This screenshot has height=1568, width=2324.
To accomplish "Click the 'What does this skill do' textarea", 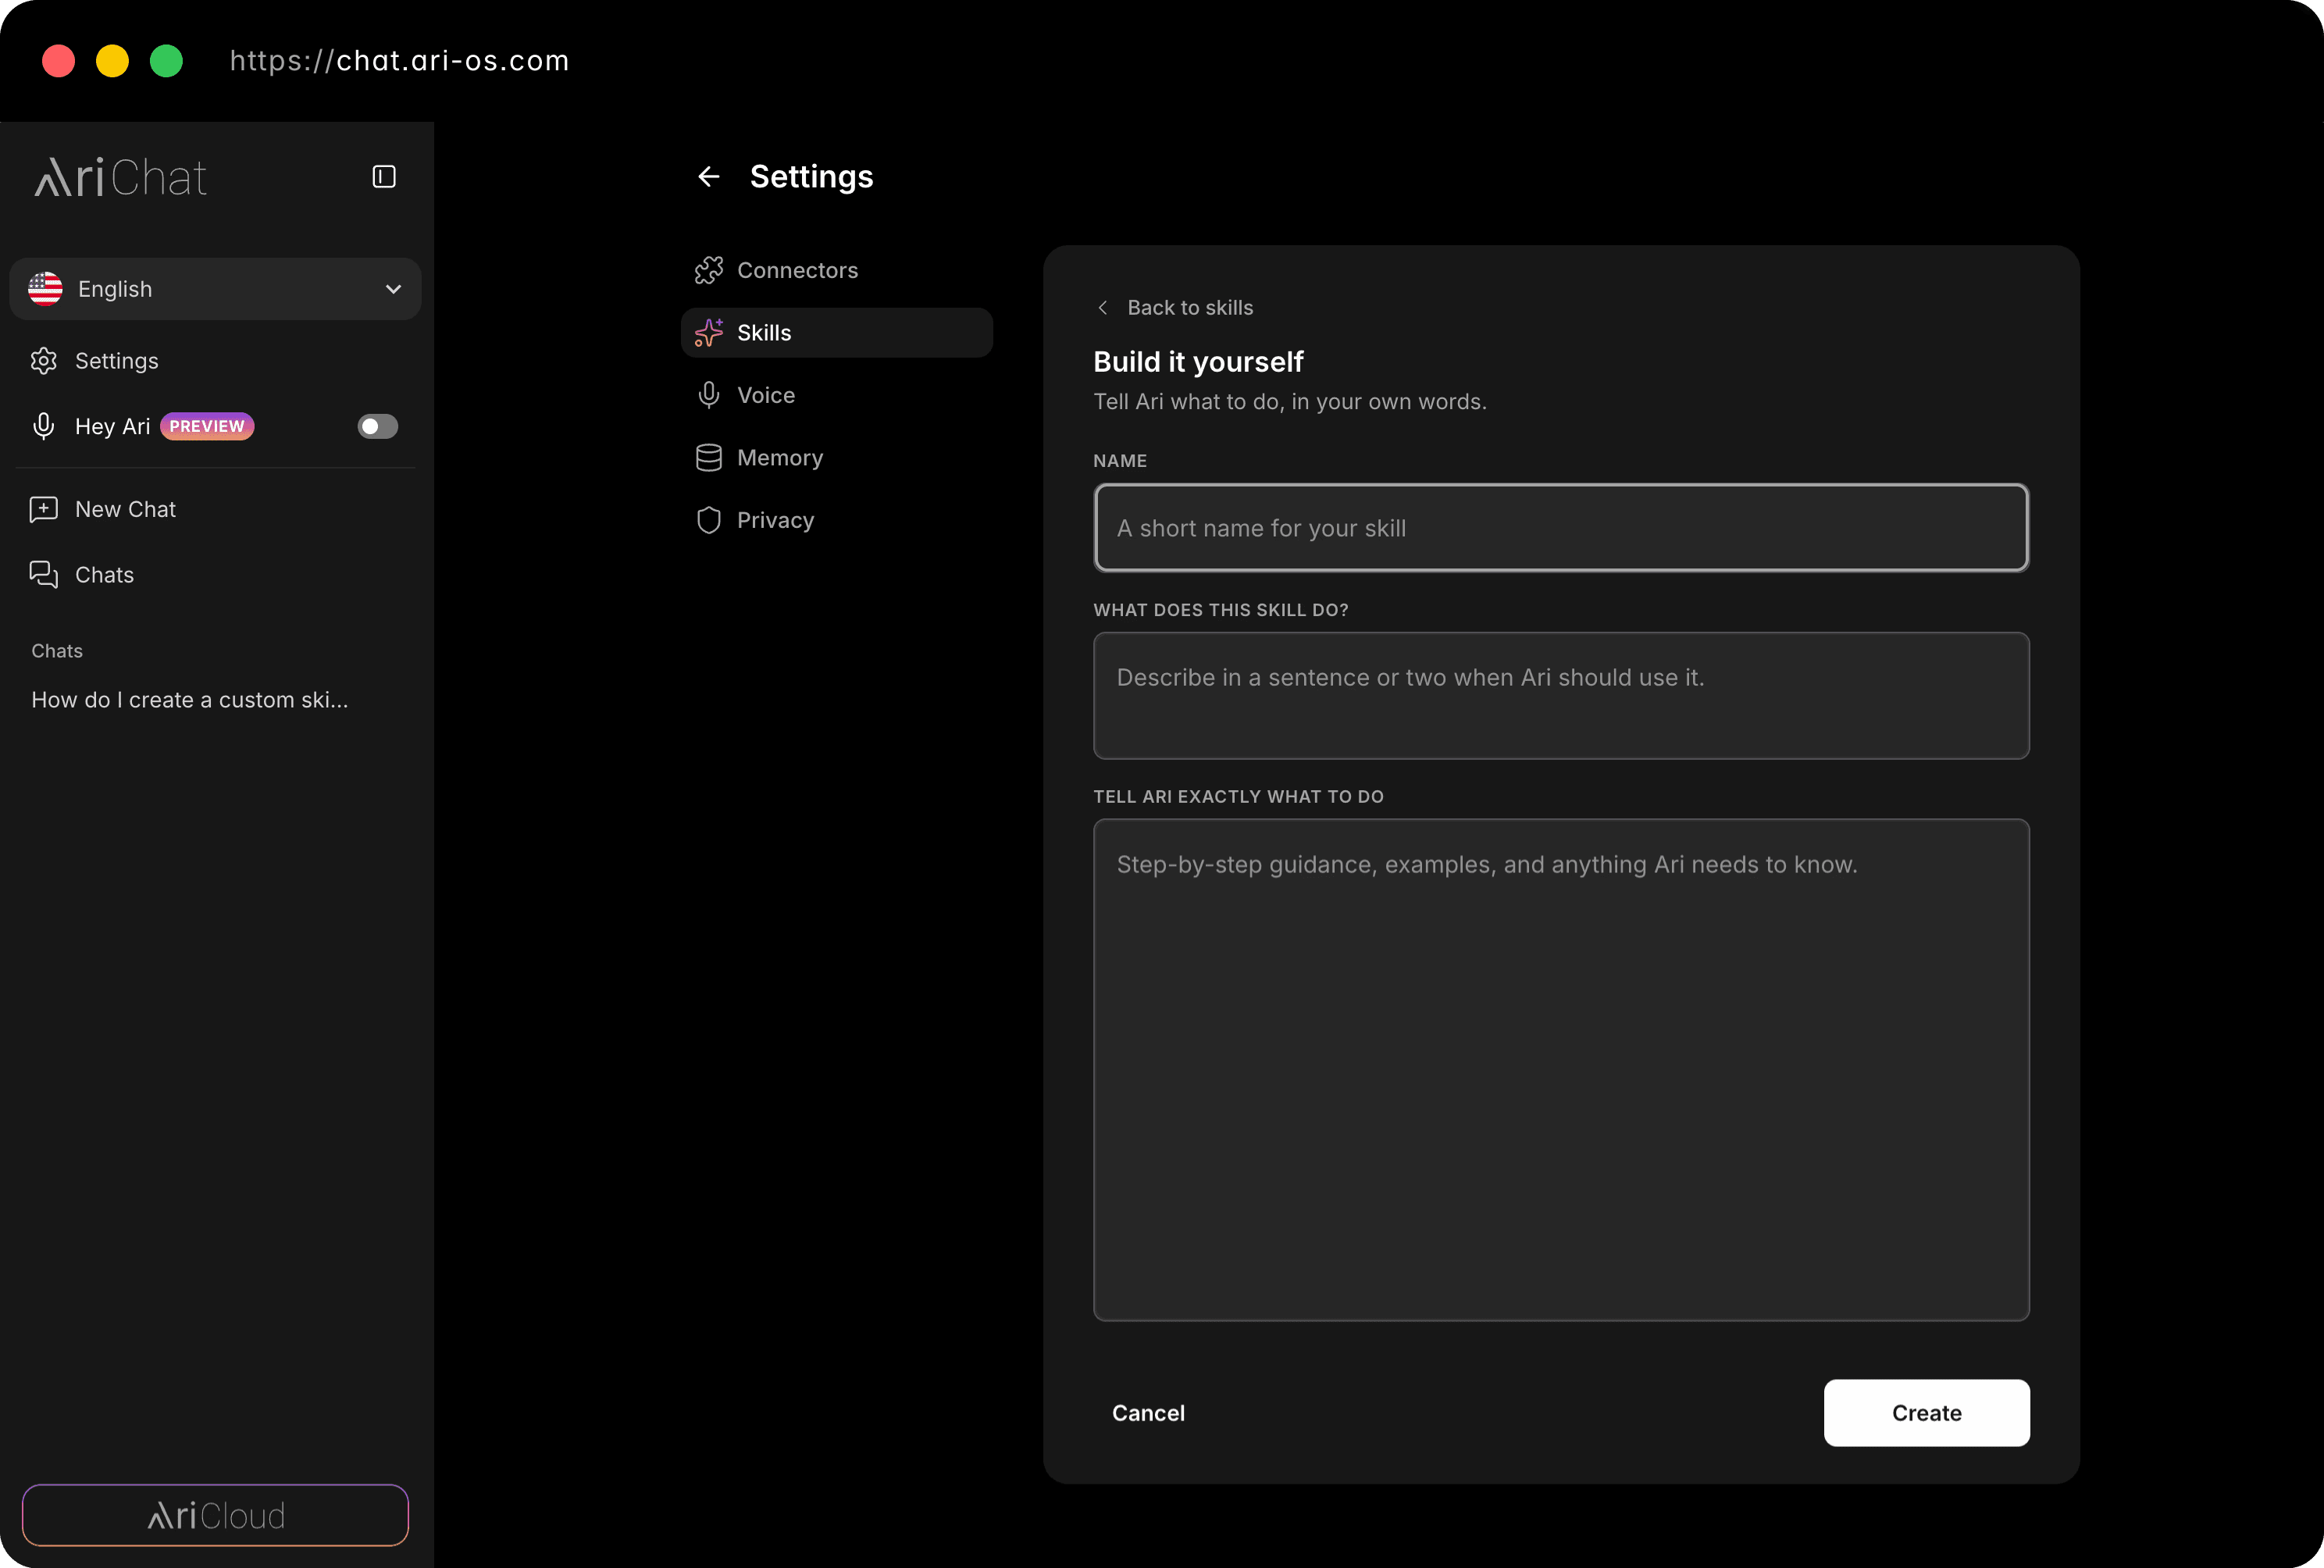I will click(1561, 696).
